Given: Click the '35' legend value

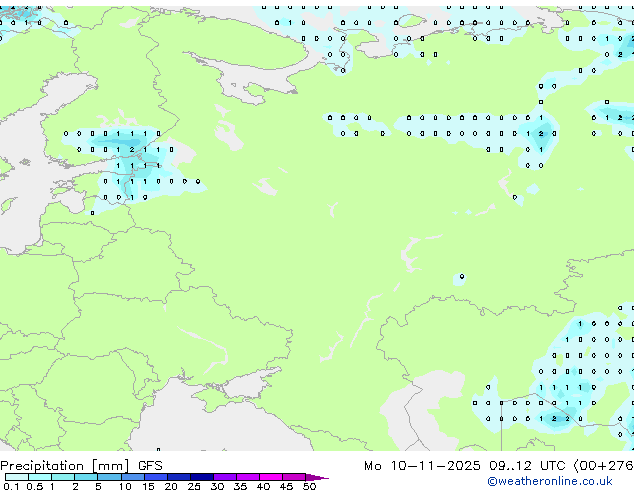Looking at the screenshot, I should pyautogui.click(x=240, y=486).
